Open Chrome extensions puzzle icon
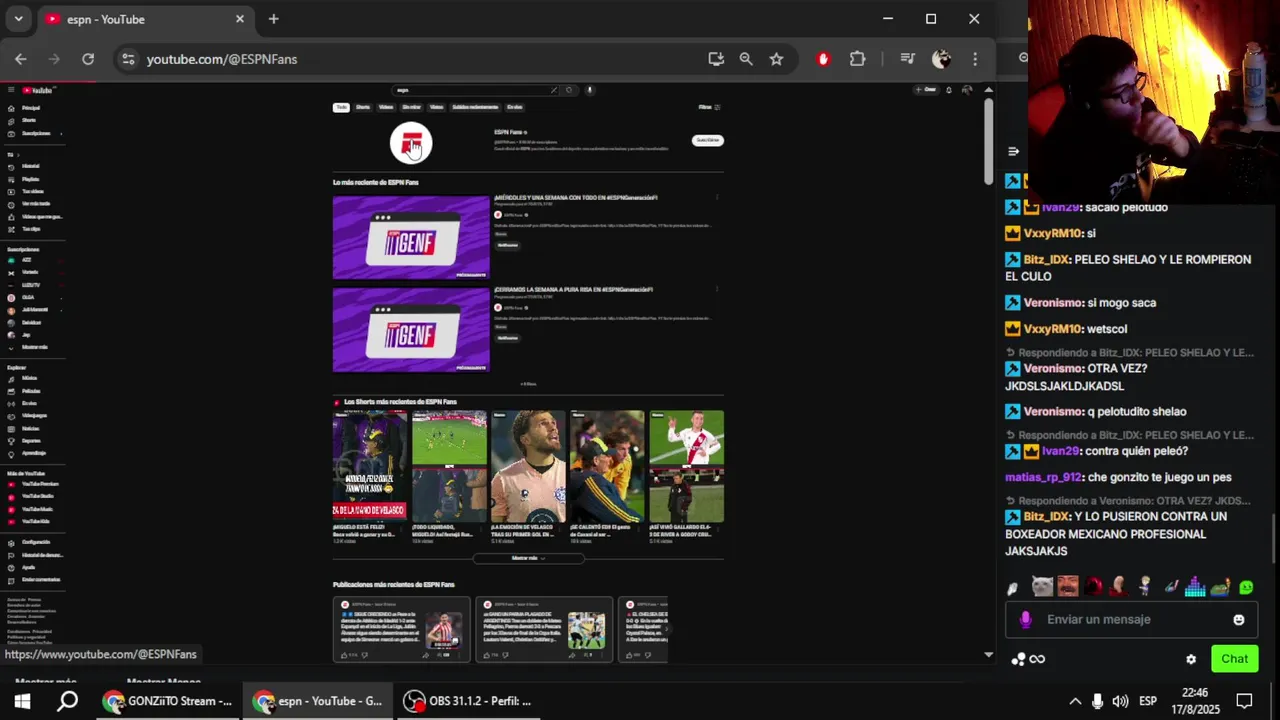Viewport: 1280px width, 720px height. coord(857,59)
